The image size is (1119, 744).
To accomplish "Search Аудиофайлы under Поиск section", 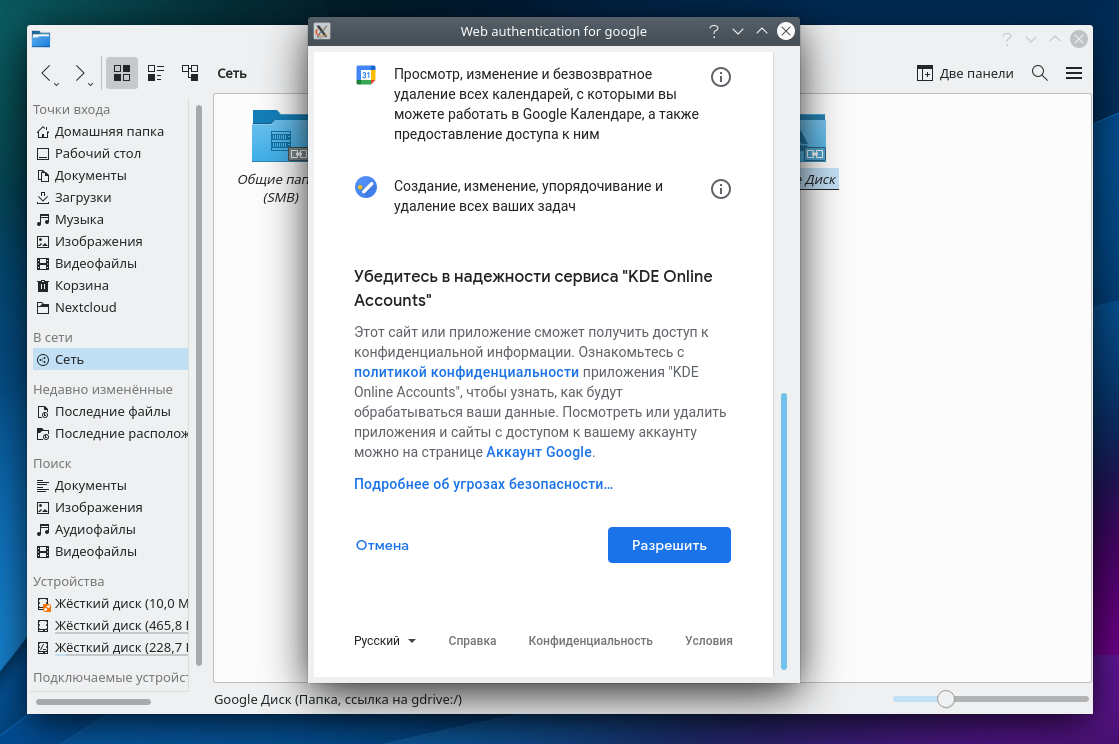I will point(111,530).
